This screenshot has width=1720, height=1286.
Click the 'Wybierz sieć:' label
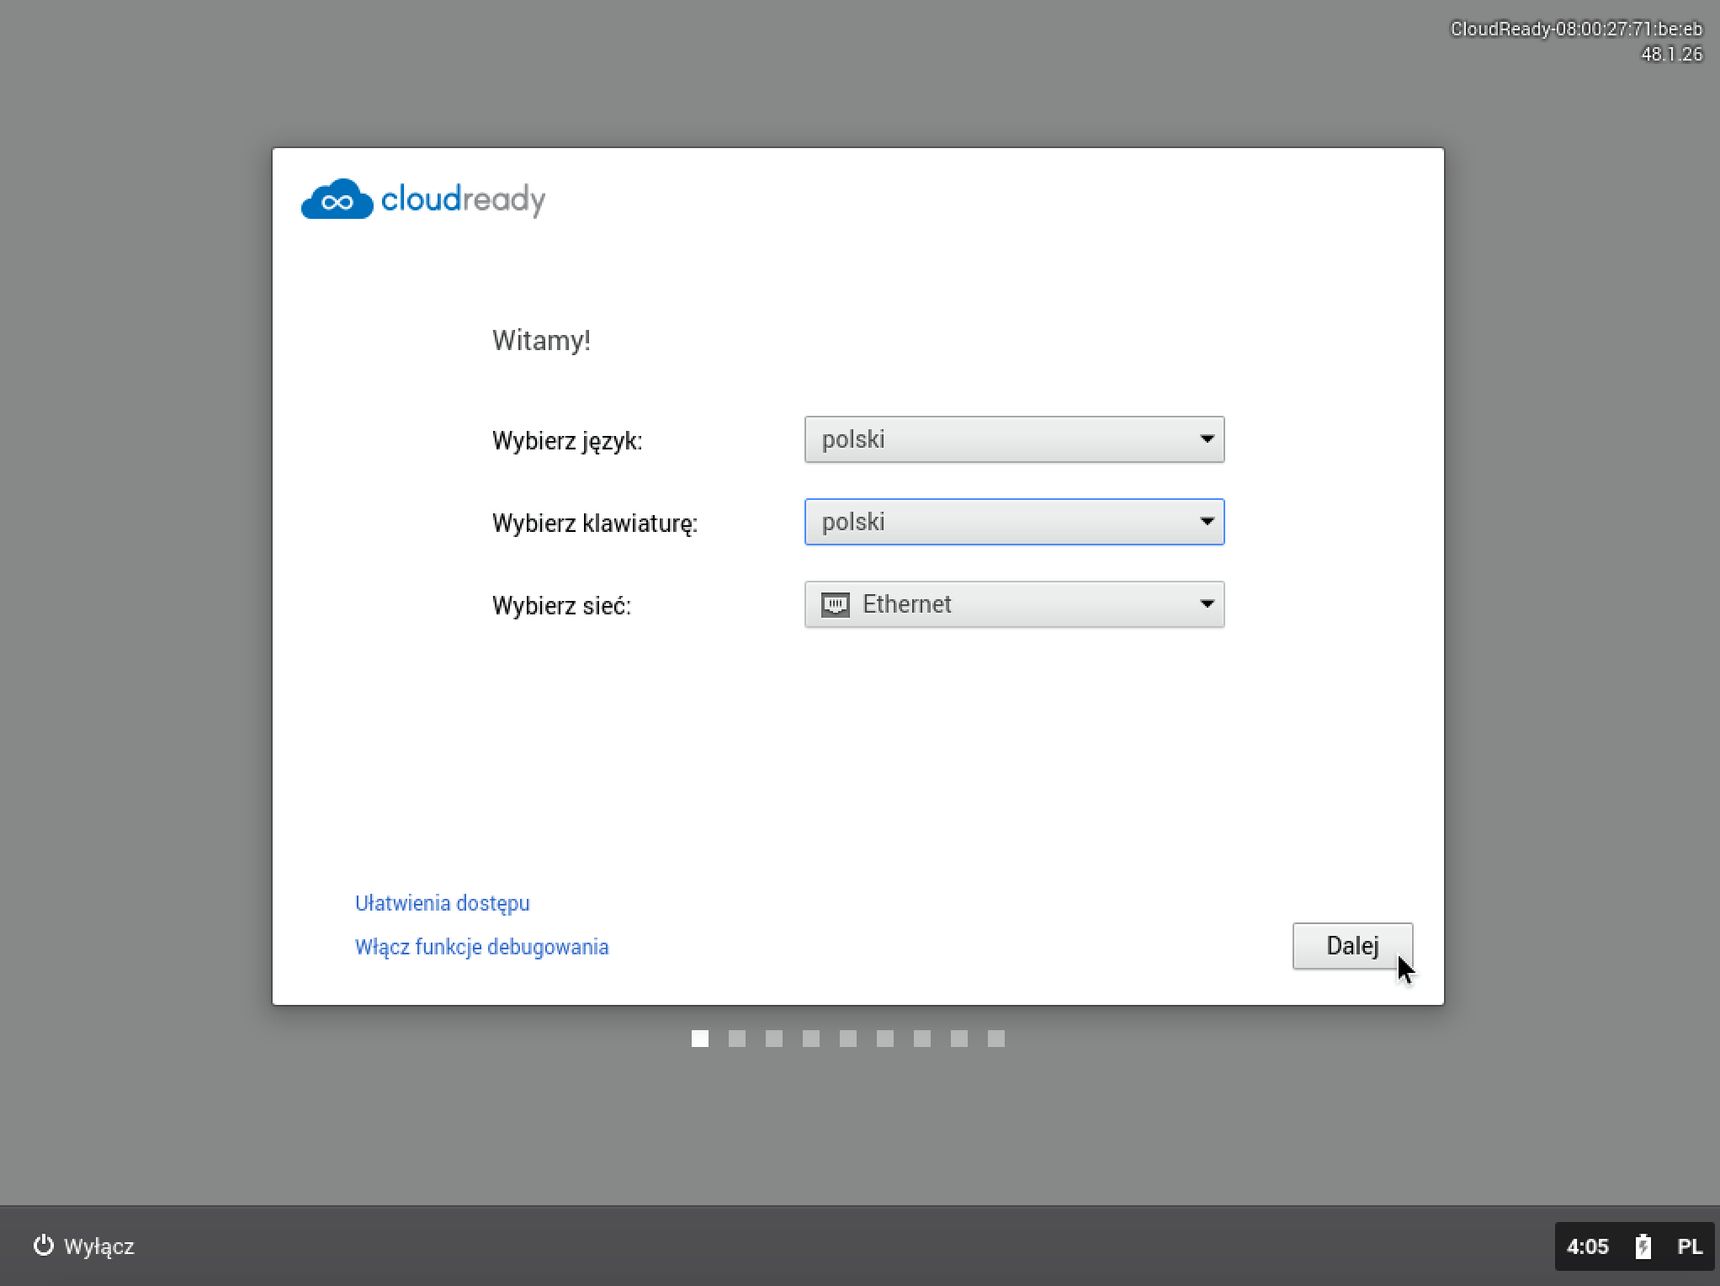point(561,606)
